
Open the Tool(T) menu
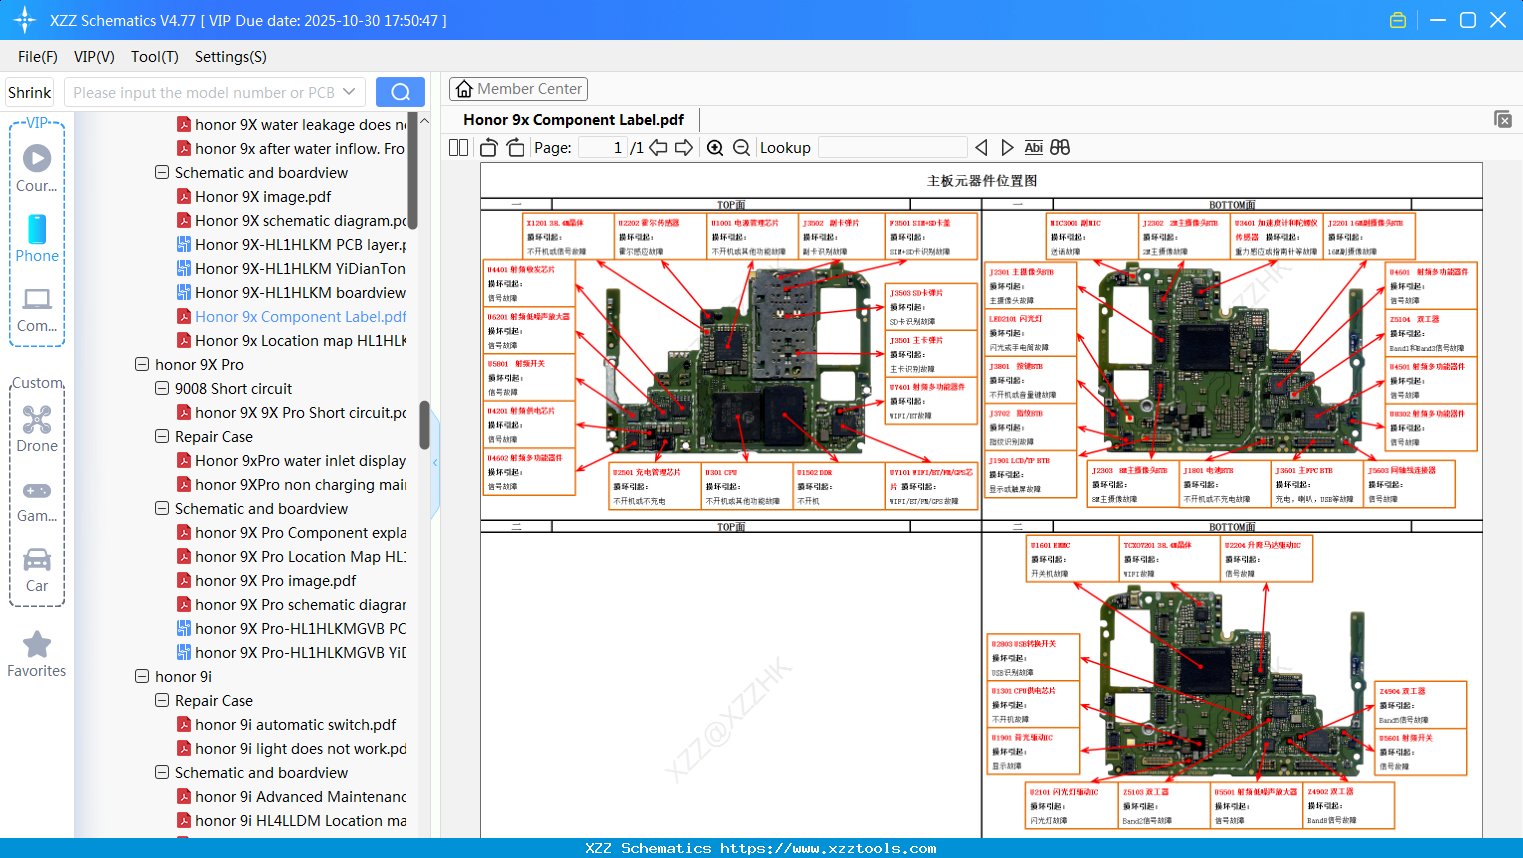point(155,57)
